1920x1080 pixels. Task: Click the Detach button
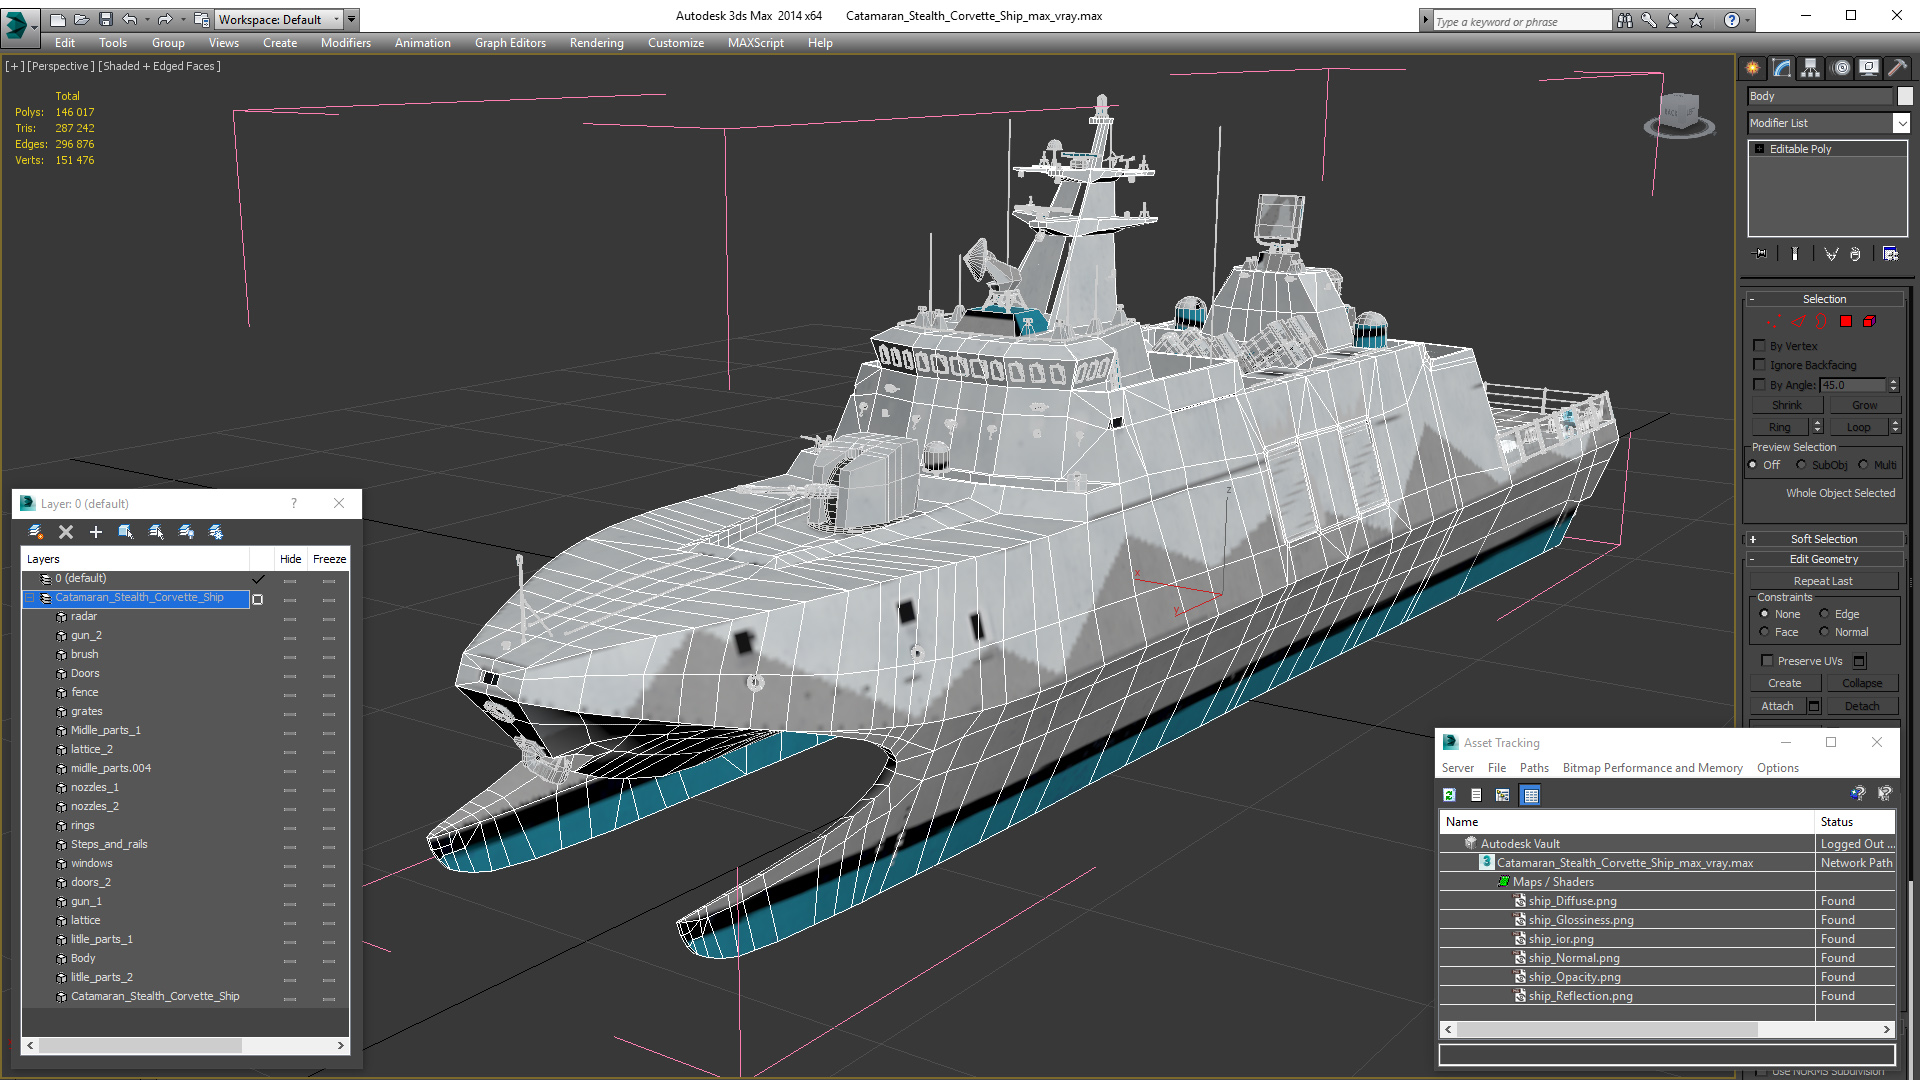click(1862, 706)
